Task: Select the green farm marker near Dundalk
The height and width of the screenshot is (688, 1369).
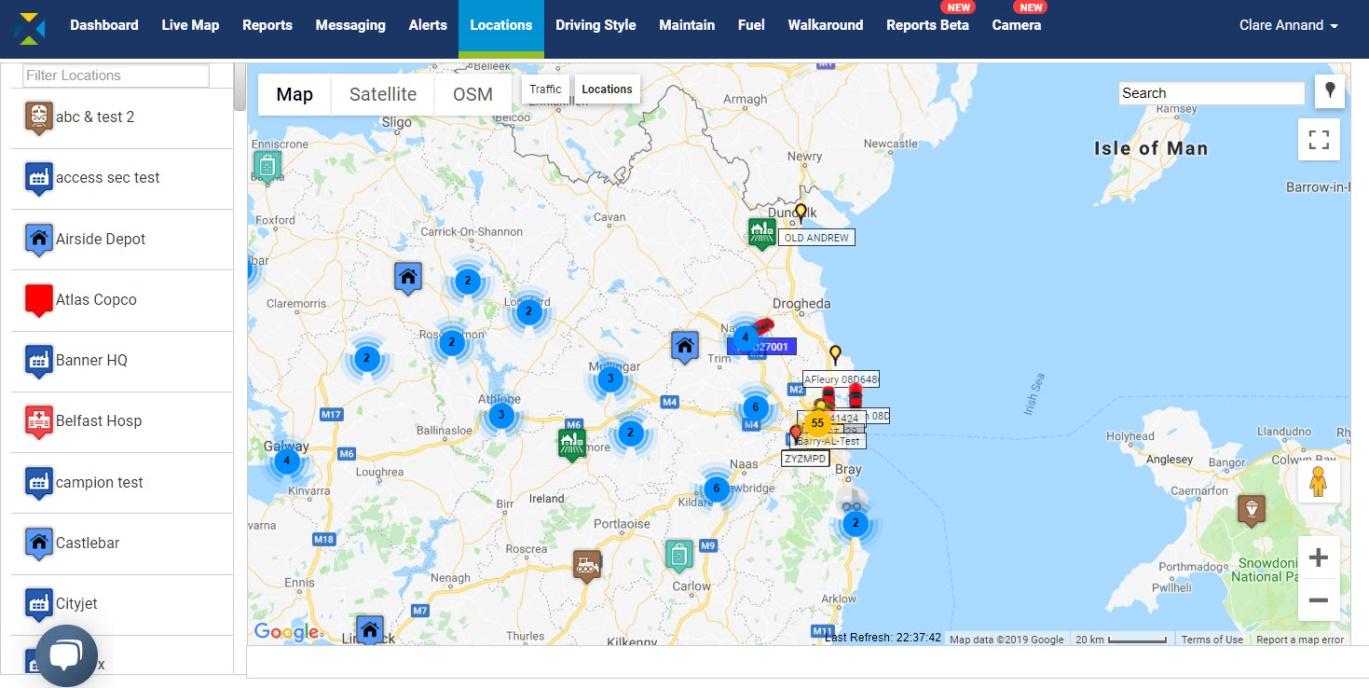Action: coord(762,234)
